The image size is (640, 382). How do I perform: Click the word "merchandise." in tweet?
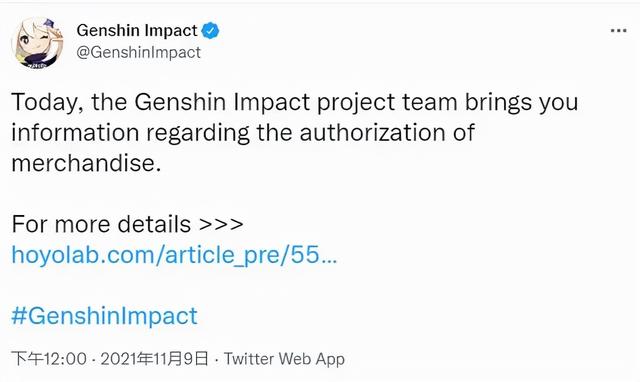point(86,163)
